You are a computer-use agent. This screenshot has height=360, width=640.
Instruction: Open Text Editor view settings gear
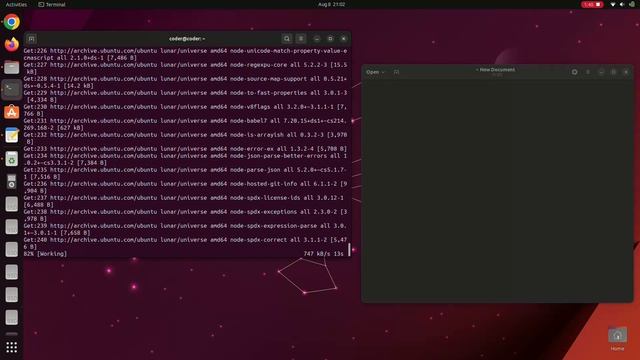574,72
